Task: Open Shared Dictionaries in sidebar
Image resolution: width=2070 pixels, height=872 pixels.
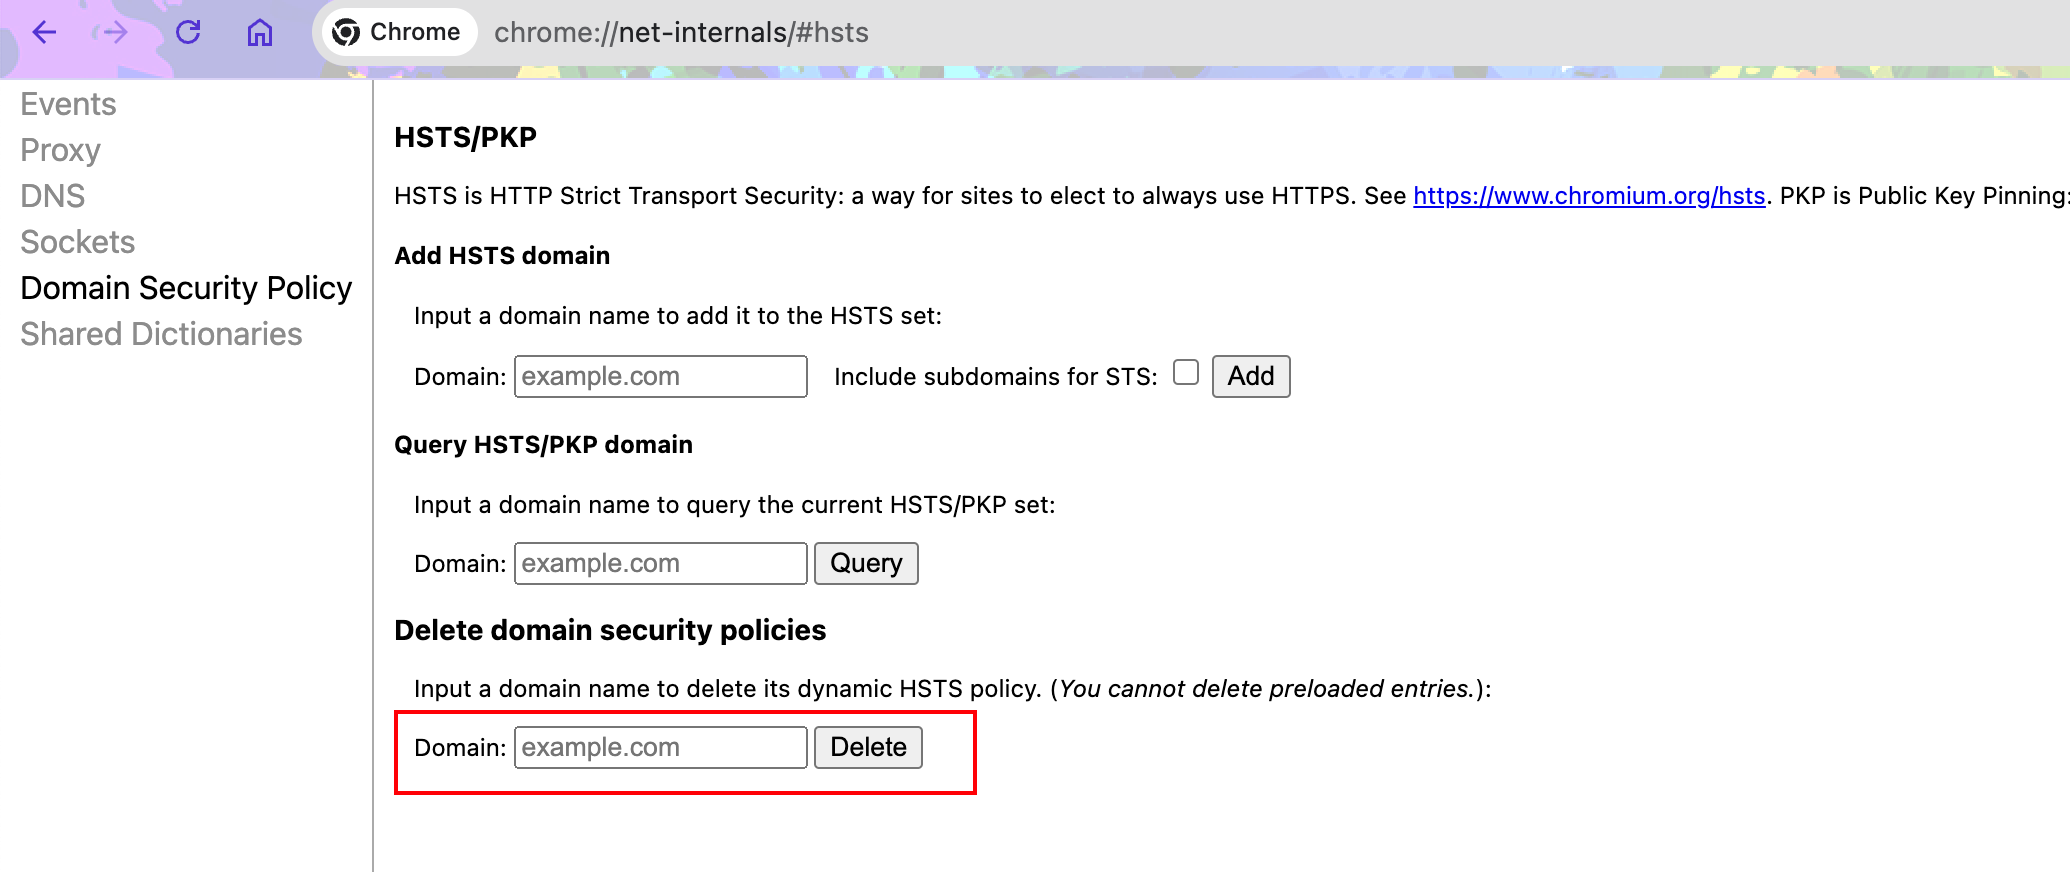Action: pyautogui.click(x=161, y=334)
